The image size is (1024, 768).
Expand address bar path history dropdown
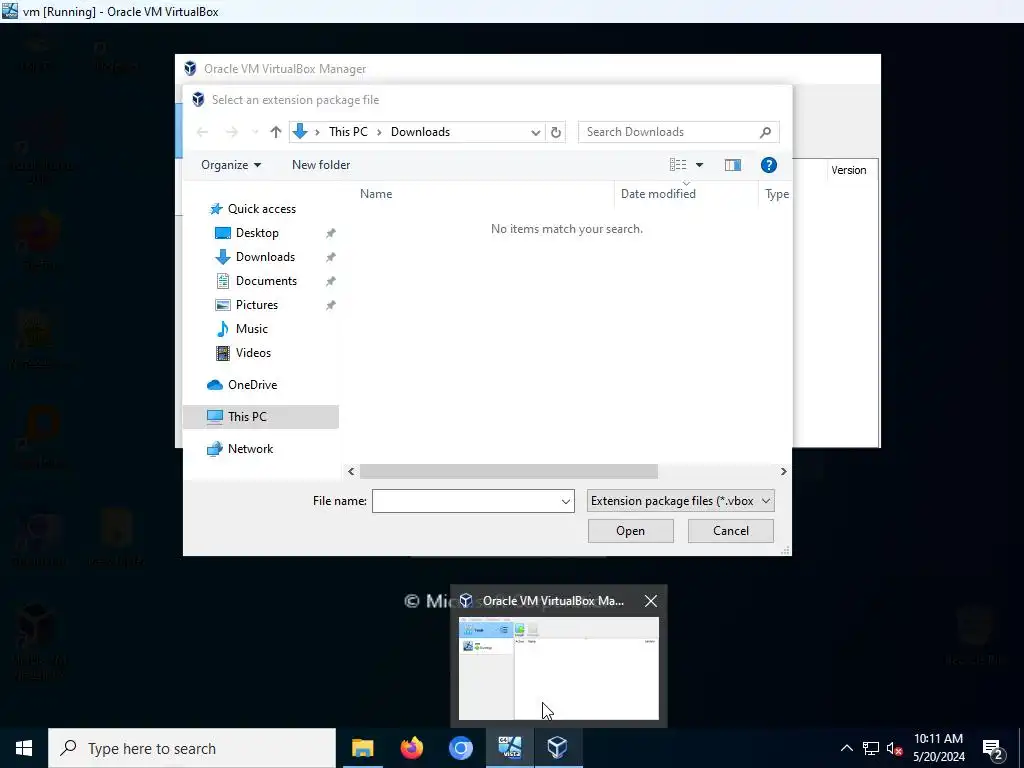536,132
